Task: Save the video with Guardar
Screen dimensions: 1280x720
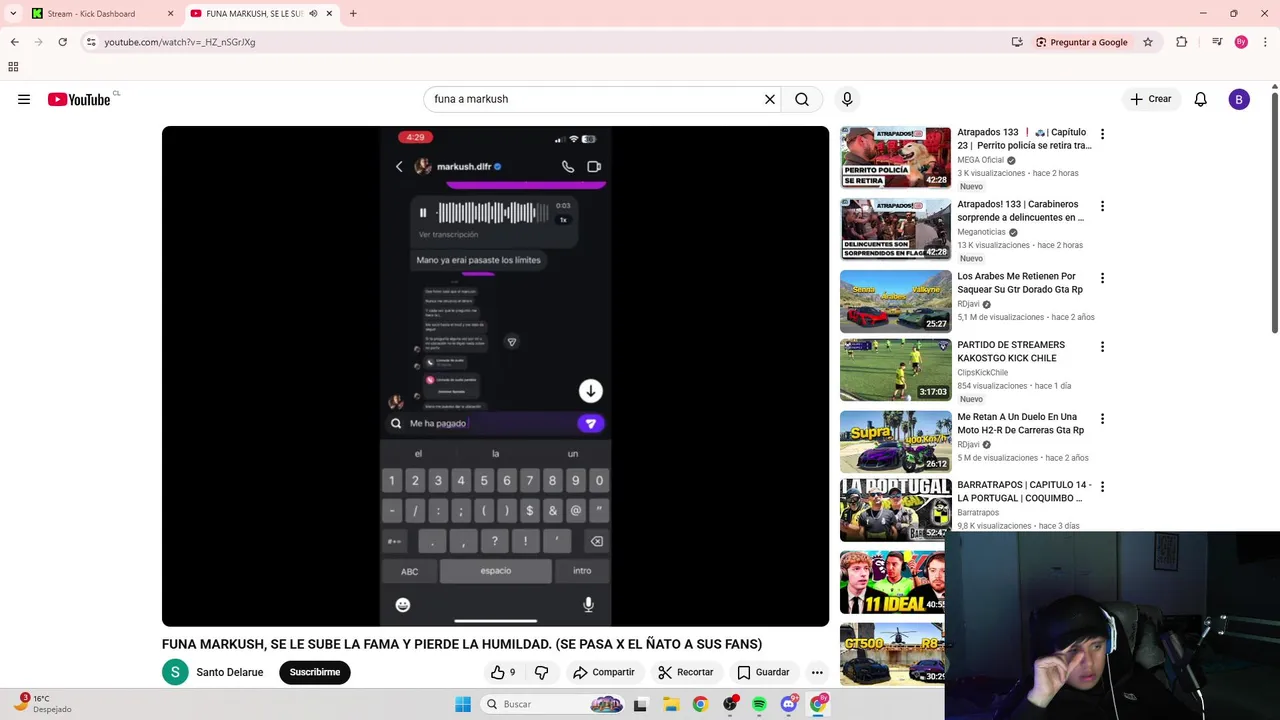Action: tap(763, 672)
